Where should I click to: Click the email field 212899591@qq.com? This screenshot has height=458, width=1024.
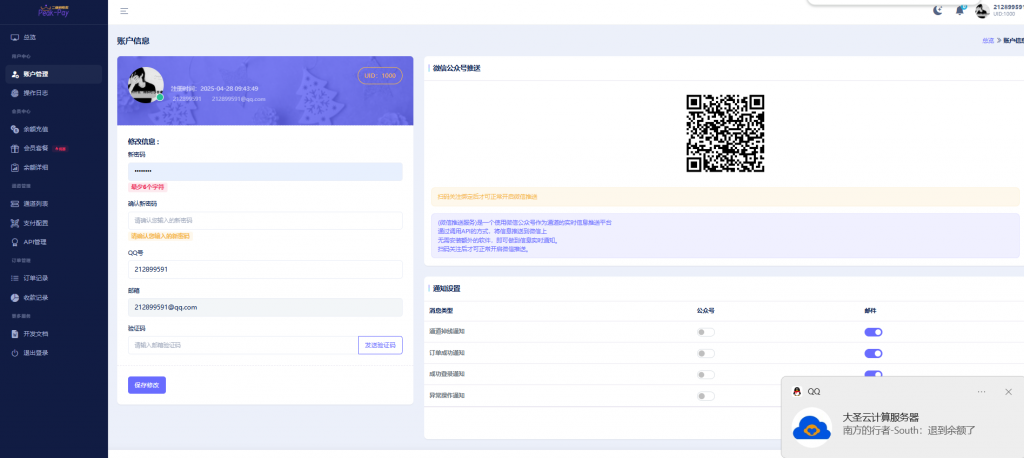point(265,307)
